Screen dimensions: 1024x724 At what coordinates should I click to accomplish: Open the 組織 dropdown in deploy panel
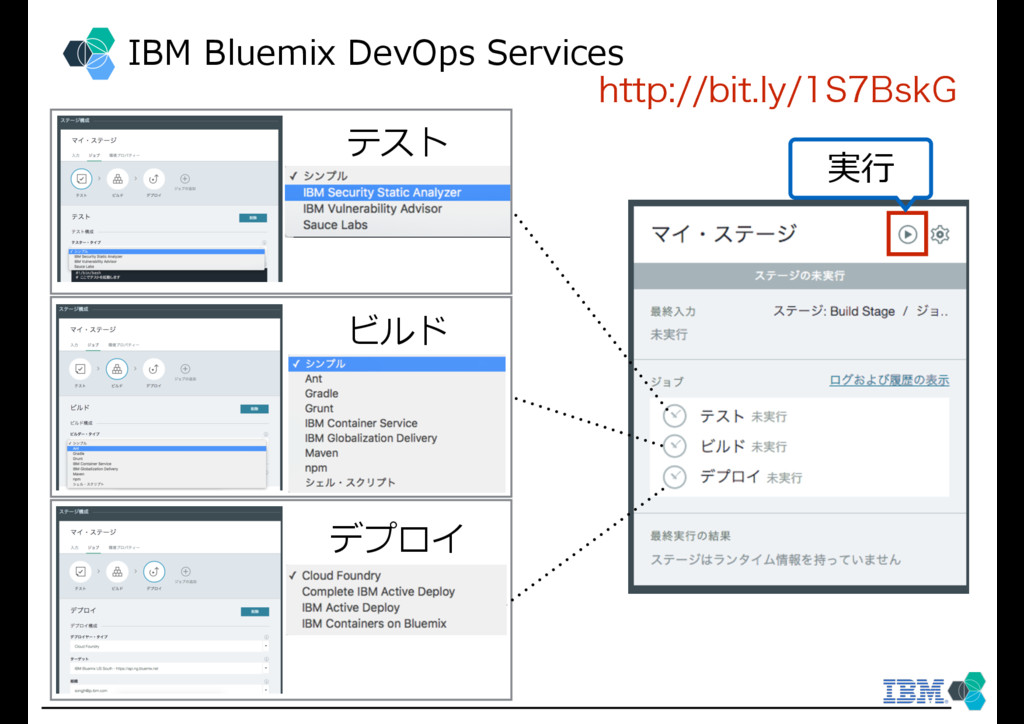pyautogui.click(x=169, y=690)
